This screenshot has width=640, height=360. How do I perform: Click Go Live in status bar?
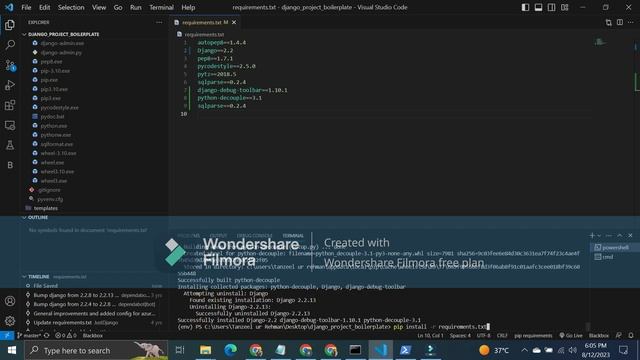571,336
